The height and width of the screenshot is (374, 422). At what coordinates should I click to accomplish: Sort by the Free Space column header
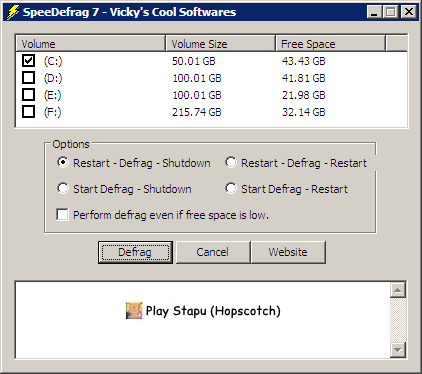[x=330, y=44]
